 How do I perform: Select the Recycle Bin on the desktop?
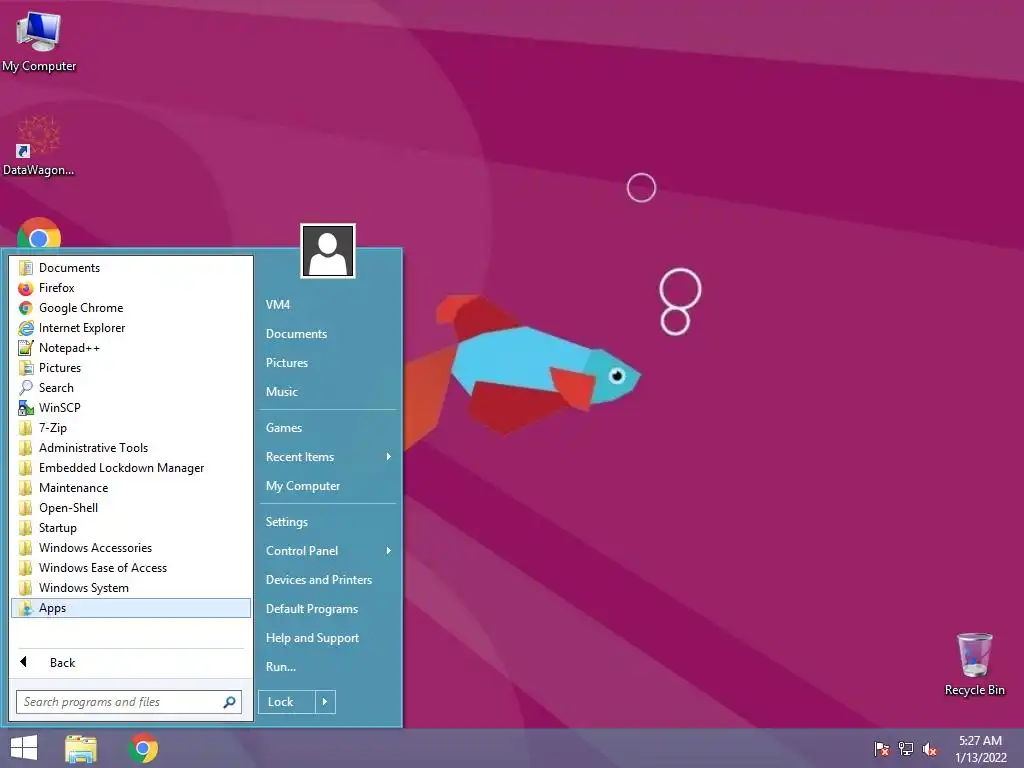[x=974, y=664]
